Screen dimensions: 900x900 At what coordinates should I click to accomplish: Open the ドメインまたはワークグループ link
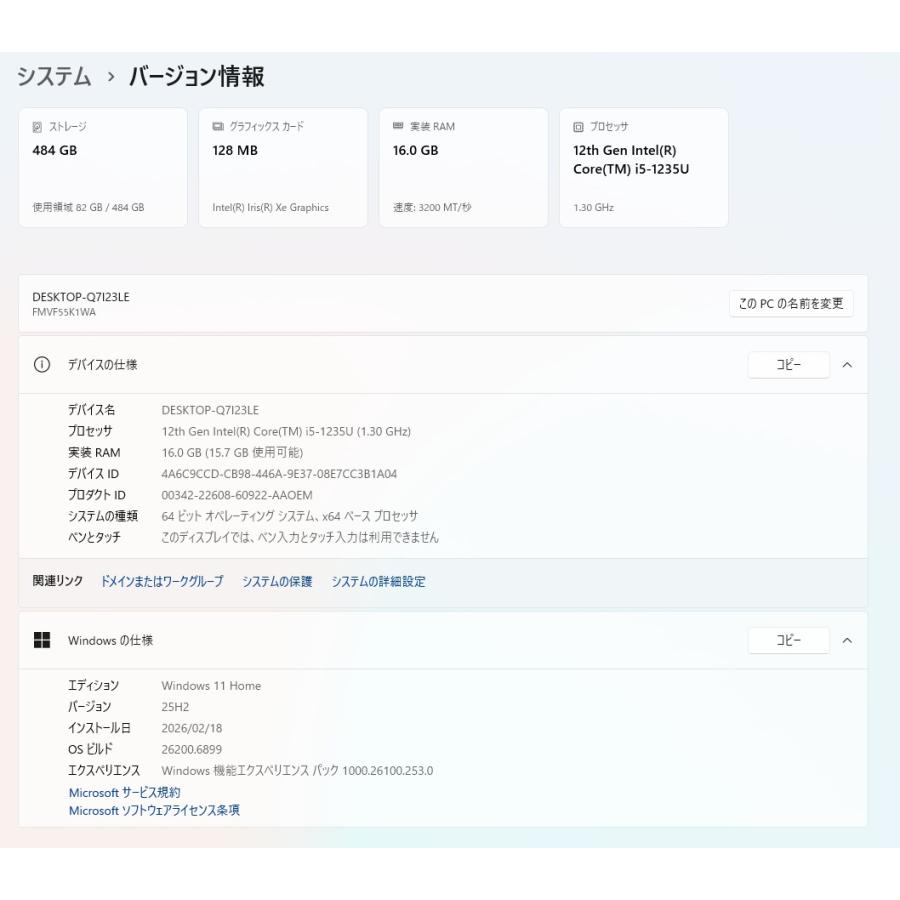point(162,581)
